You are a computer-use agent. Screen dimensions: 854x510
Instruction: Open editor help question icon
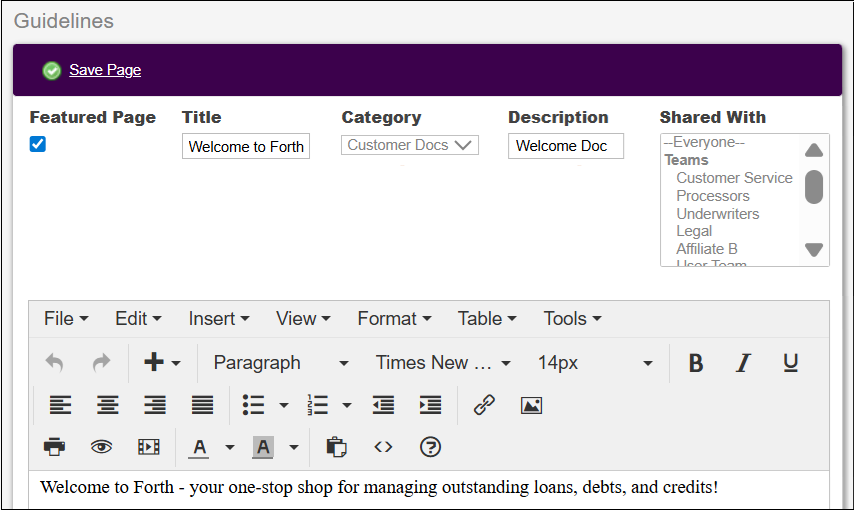point(430,447)
